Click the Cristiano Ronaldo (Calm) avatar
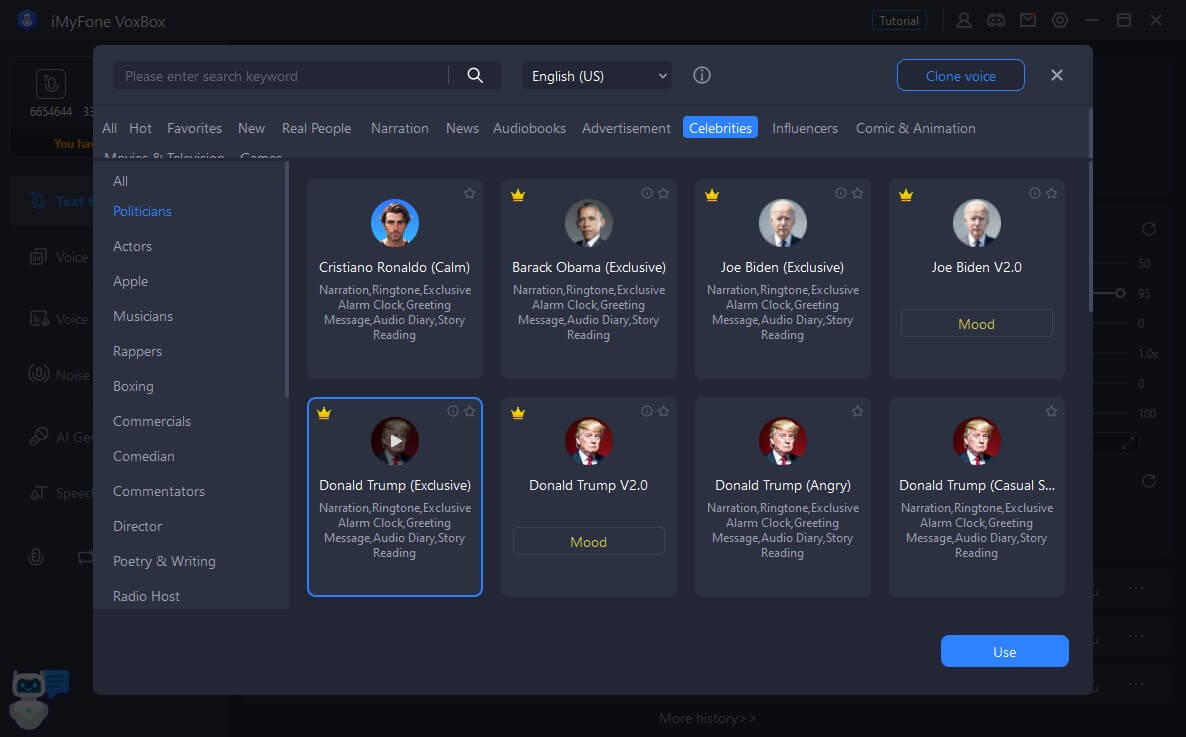 pyautogui.click(x=395, y=222)
